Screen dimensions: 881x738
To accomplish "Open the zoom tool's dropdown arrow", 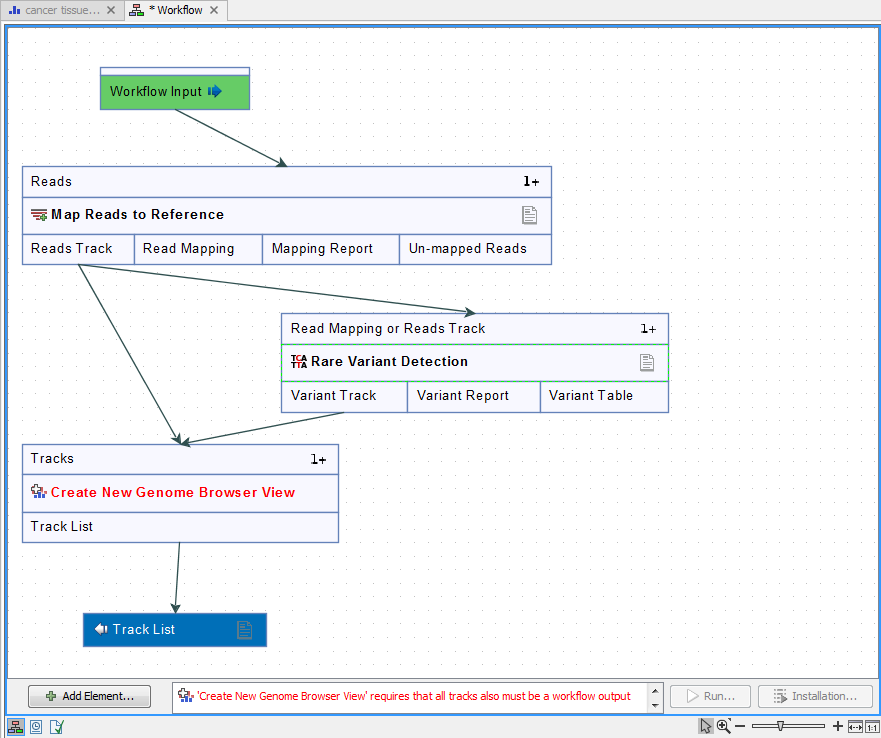I will point(731,719).
